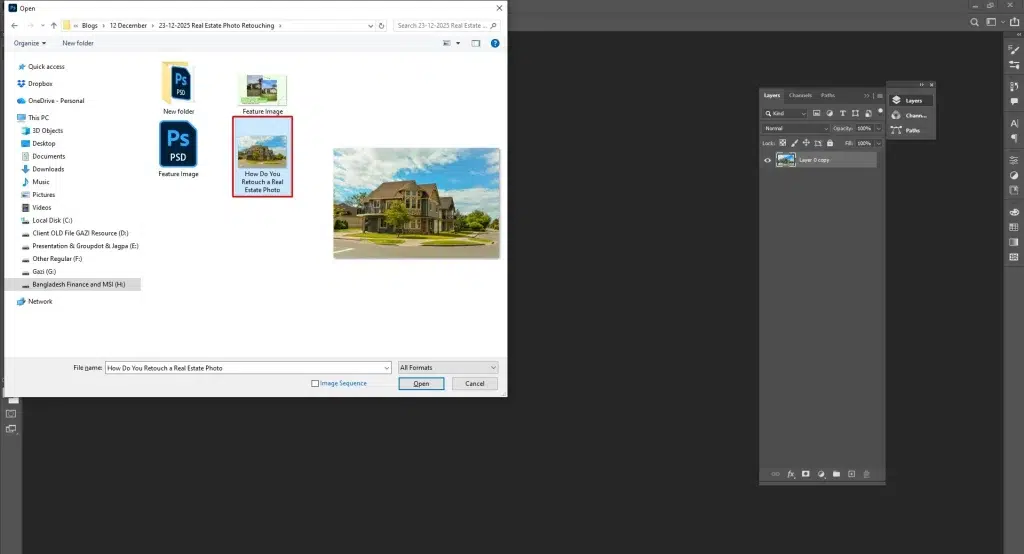Viewport: 1024px width, 554px height.
Task: Click the adjustment layer filter icon
Action: click(x=829, y=113)
